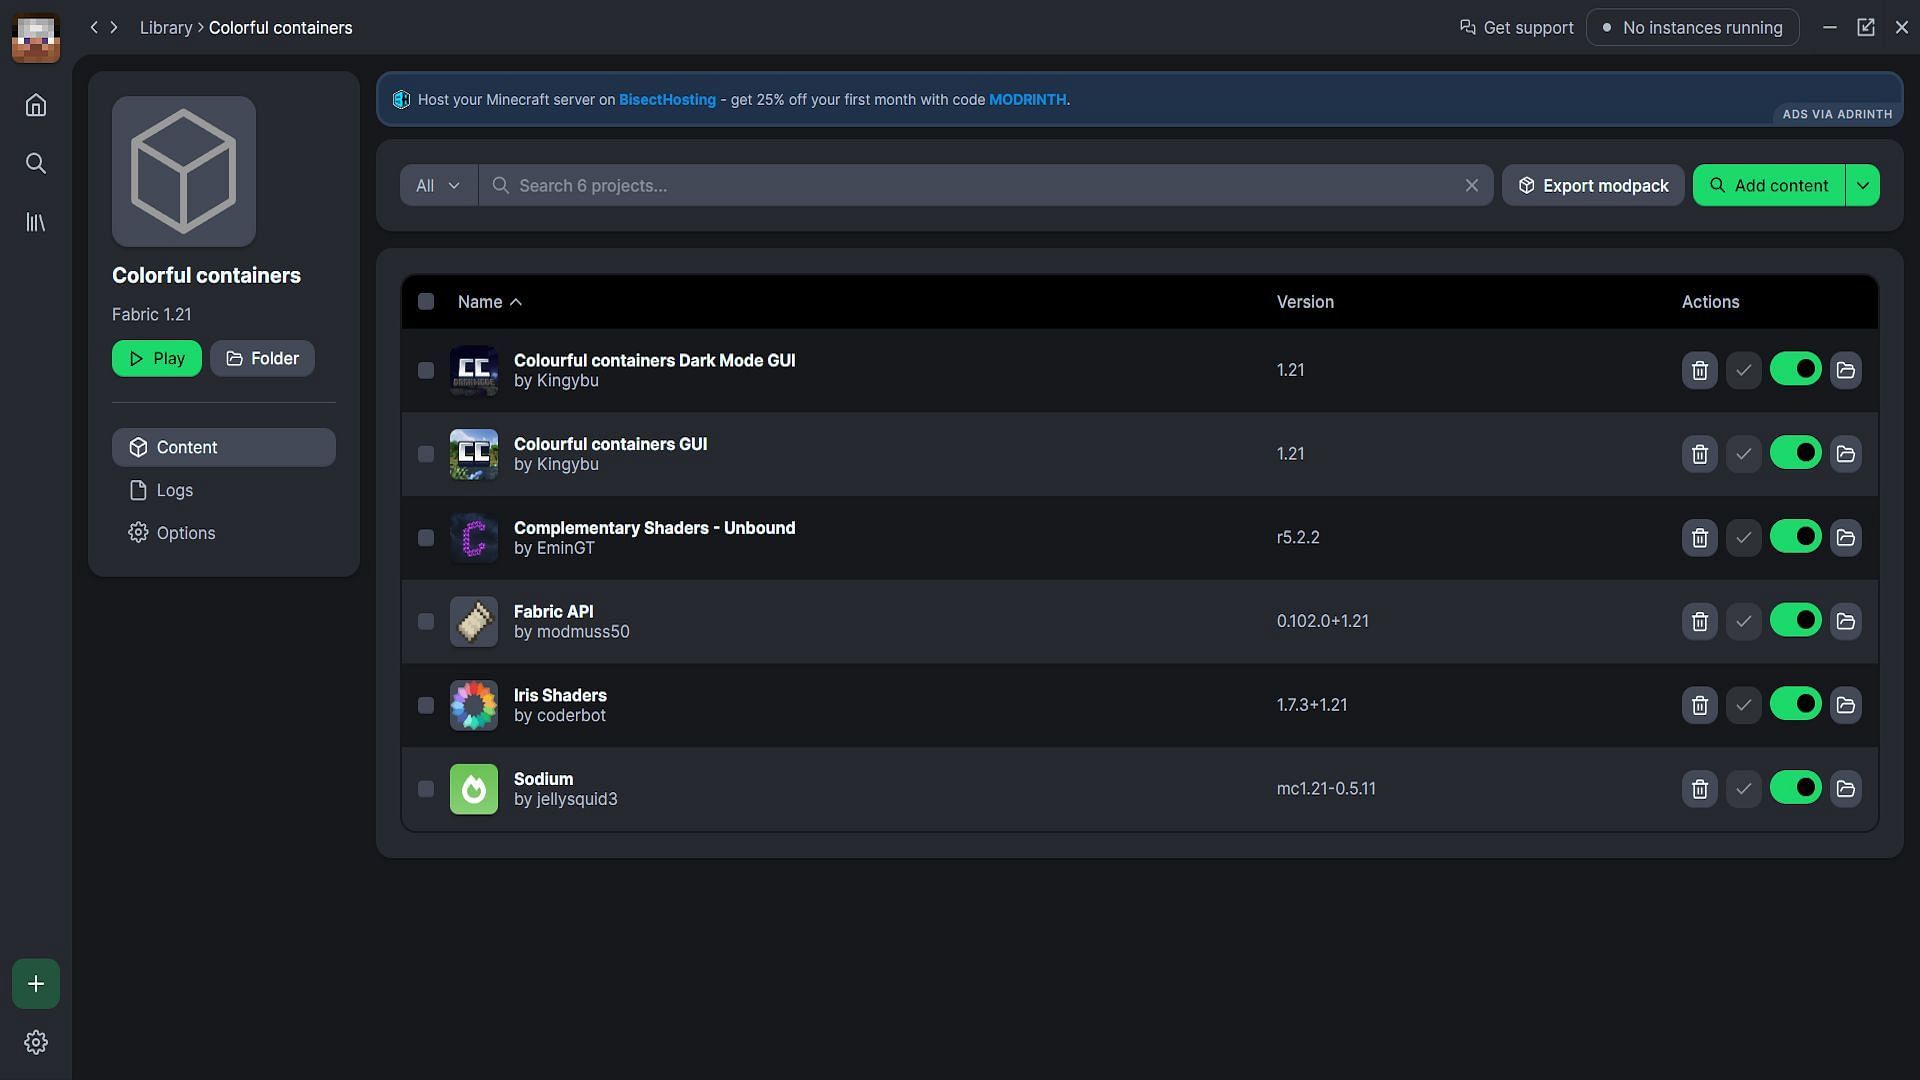Click update checkmark for Colourful containers Dark Mode GUI
1920x1080 pixels.
pyautogui.click(x=1743, y=370)
